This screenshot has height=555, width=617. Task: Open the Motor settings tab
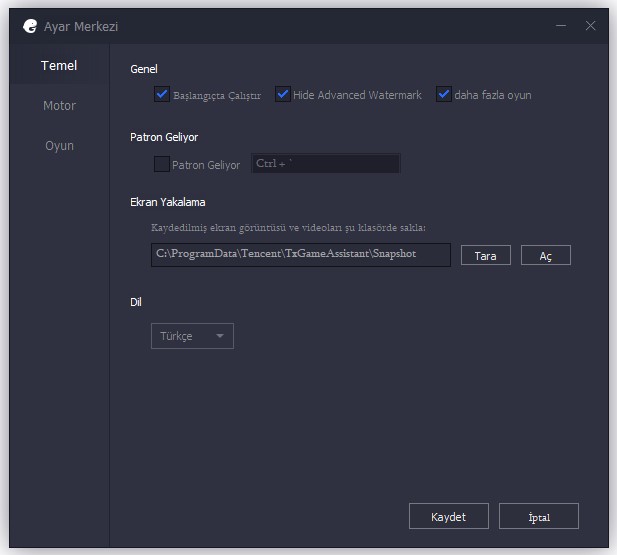click(59, 106)
